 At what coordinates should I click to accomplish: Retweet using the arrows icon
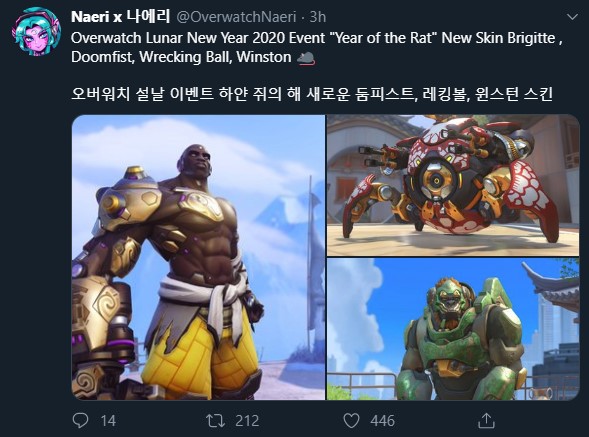[216, 420]
